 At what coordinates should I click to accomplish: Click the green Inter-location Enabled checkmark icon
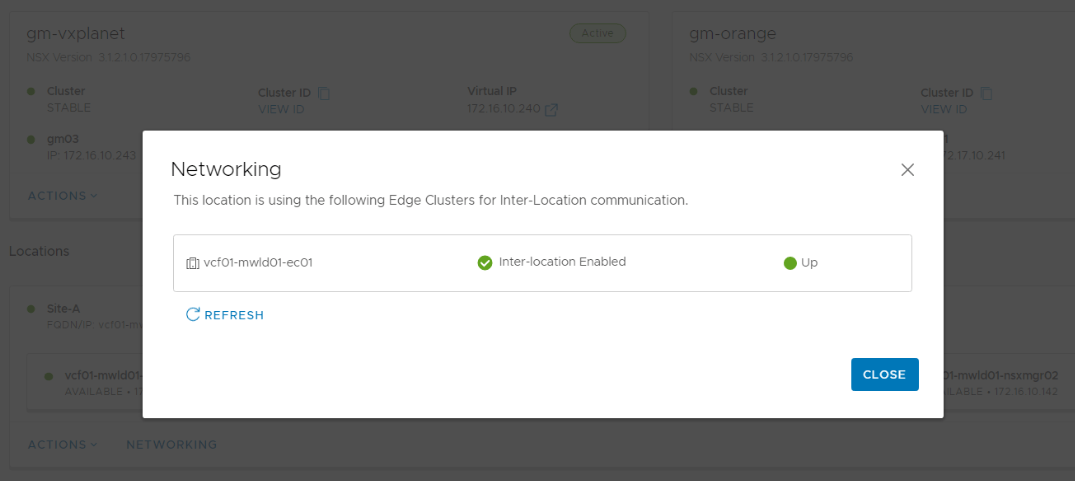coord(485,263)
